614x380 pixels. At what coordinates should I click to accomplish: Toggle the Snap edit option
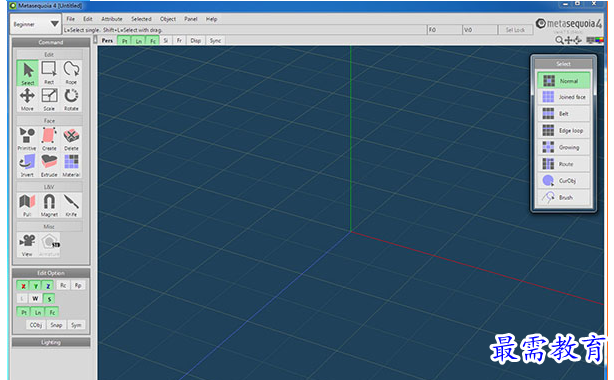[56, 325]
